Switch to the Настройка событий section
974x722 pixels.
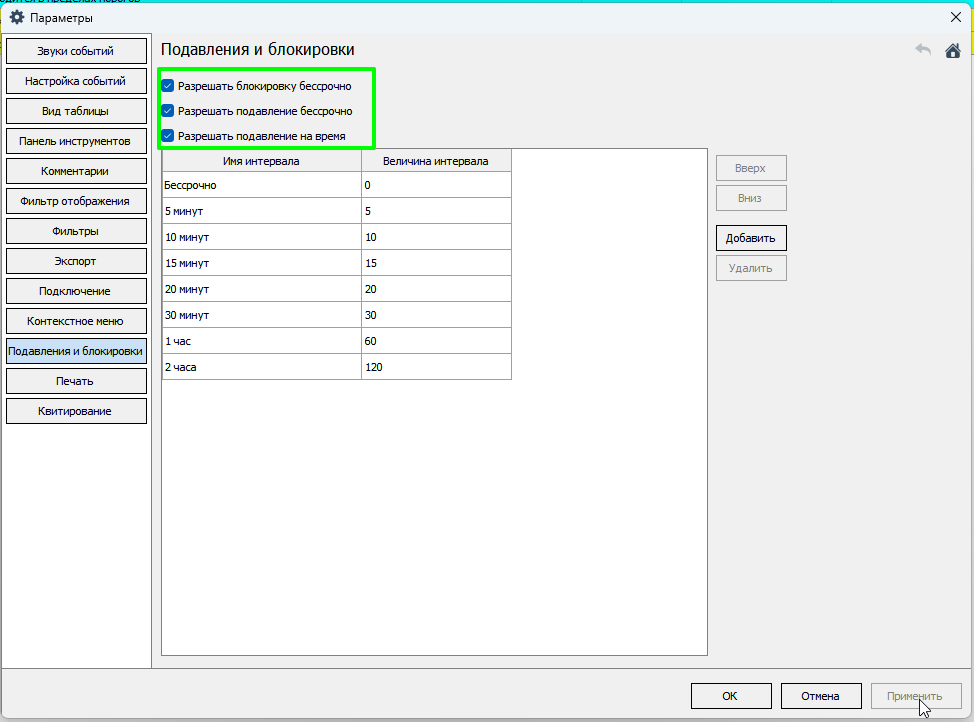tap(76, 81)
